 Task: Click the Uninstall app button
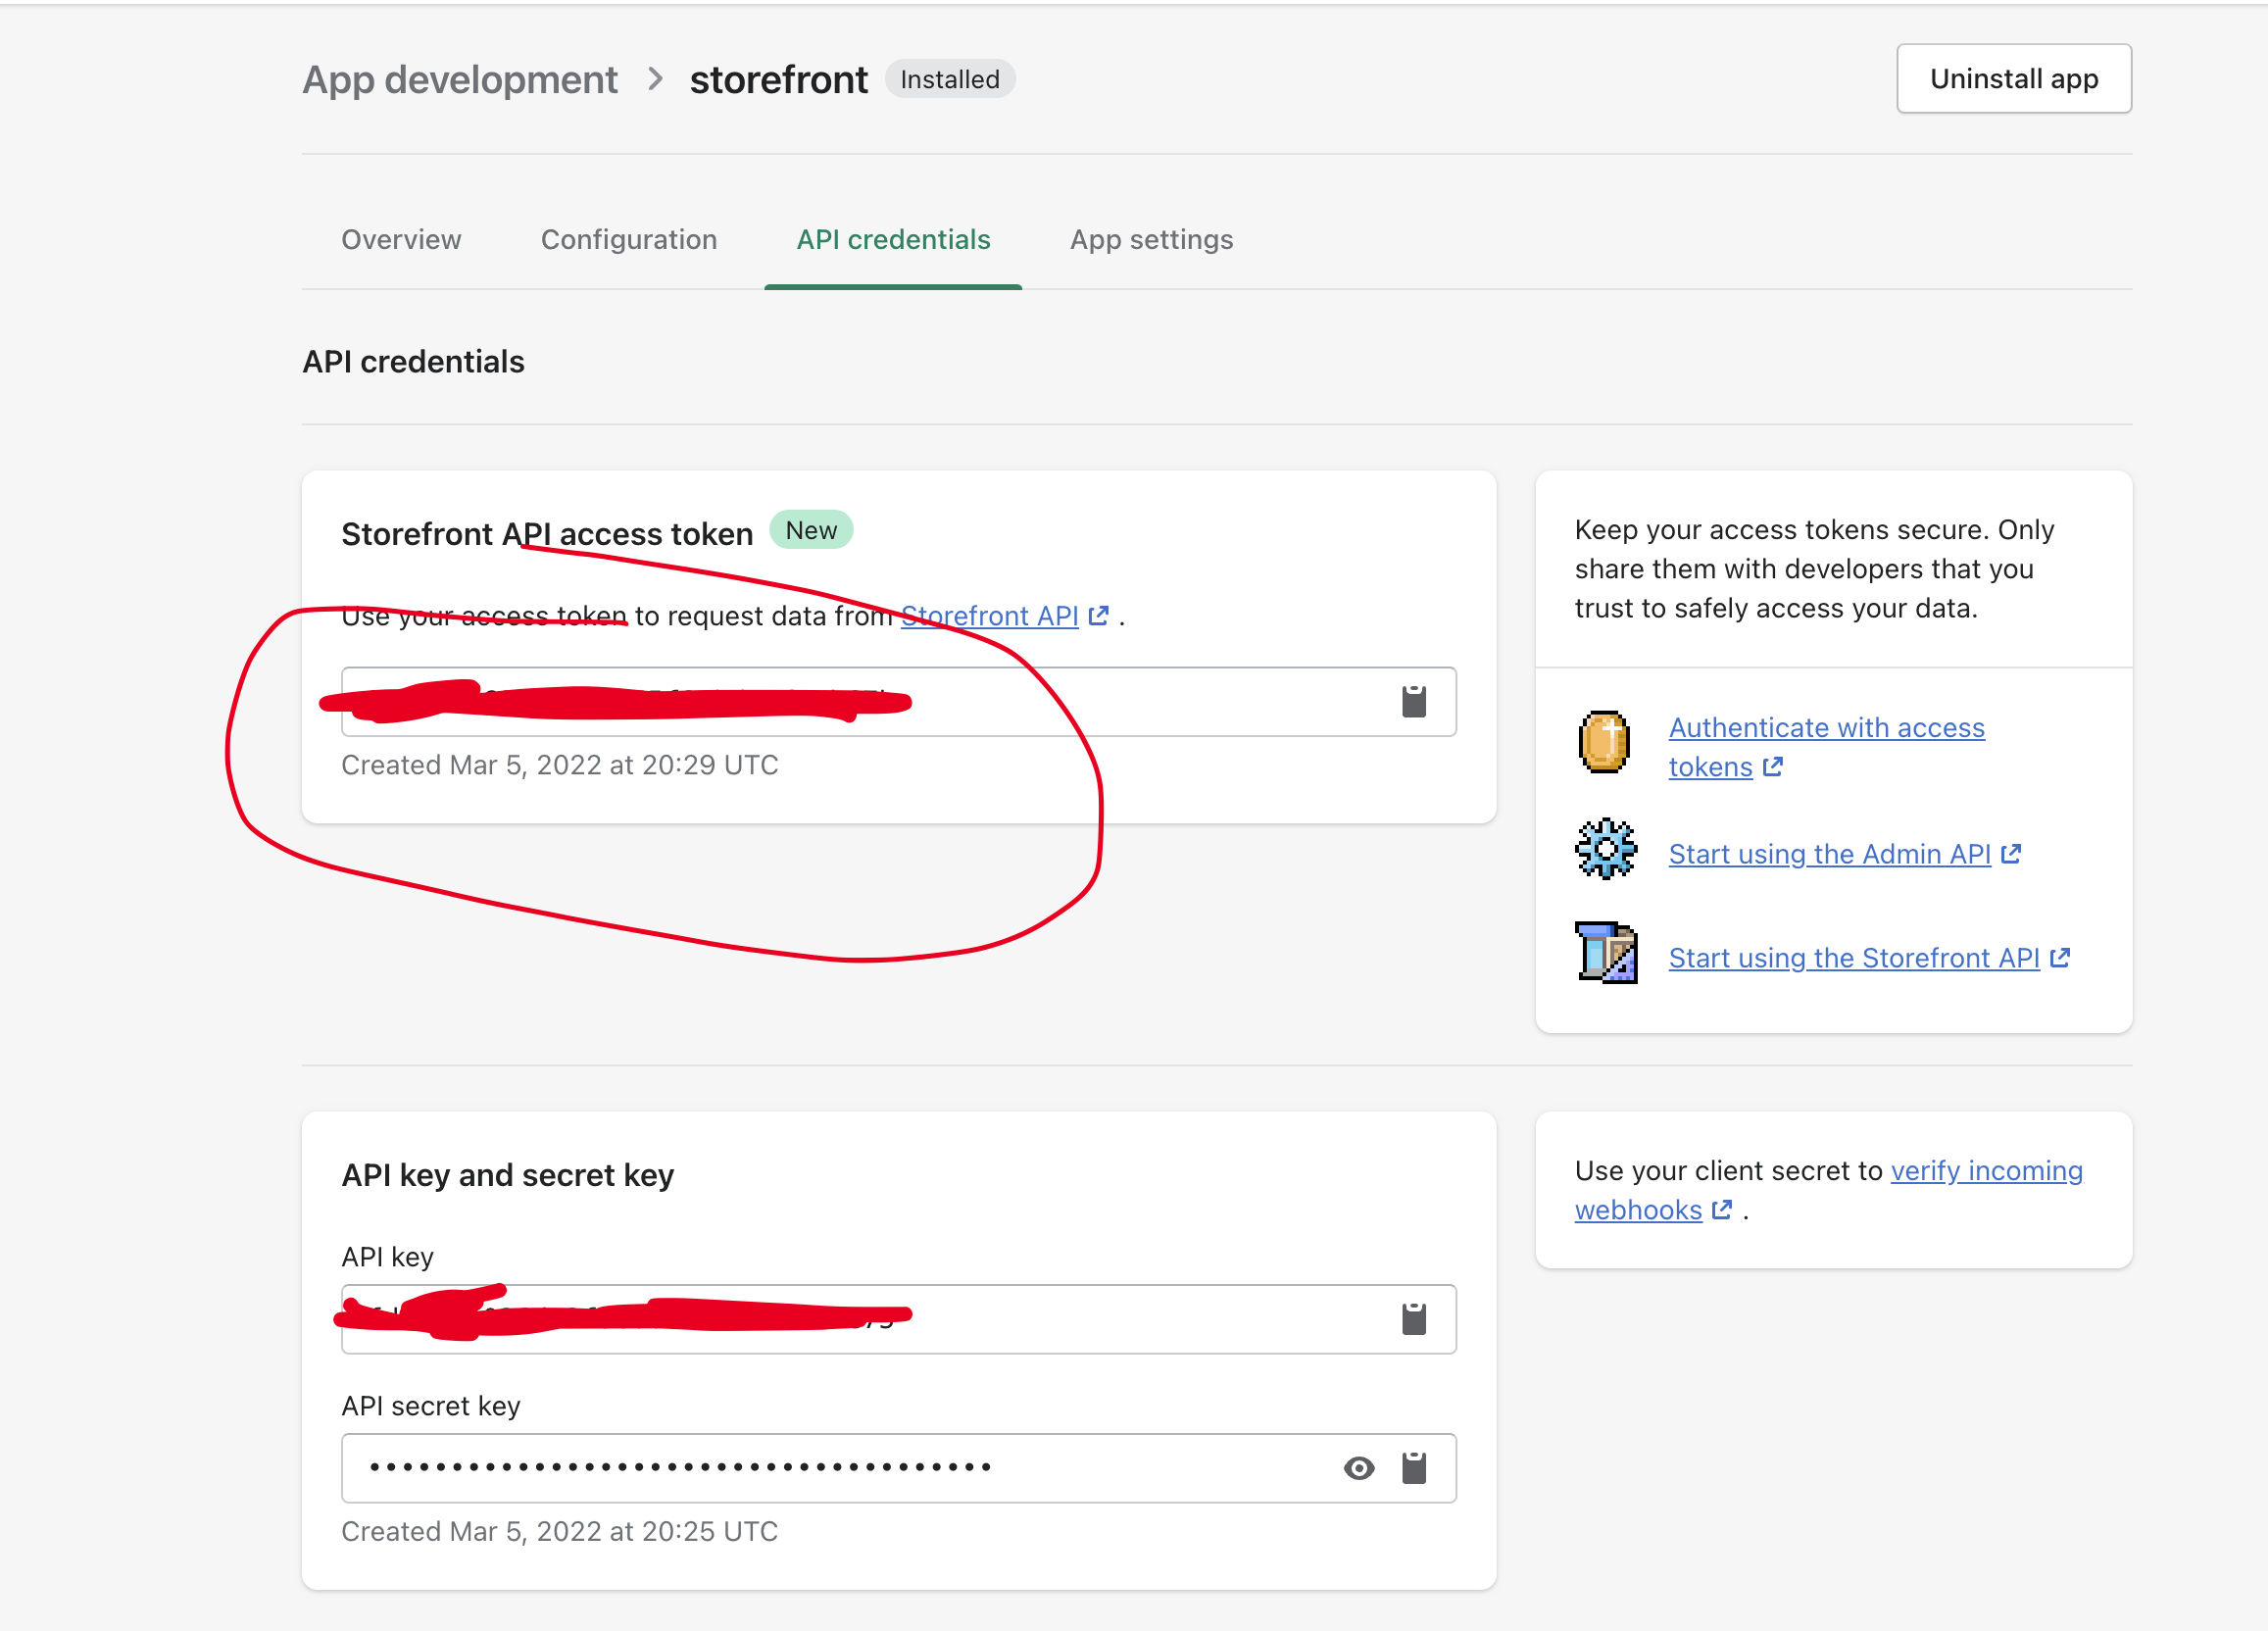pyautogui.click(x=2013, y=78)
